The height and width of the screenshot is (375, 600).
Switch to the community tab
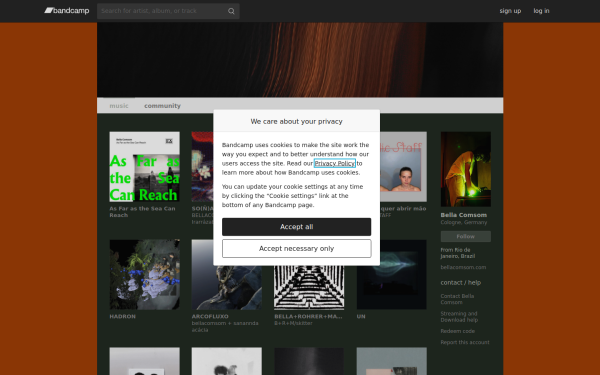(162, 106)
